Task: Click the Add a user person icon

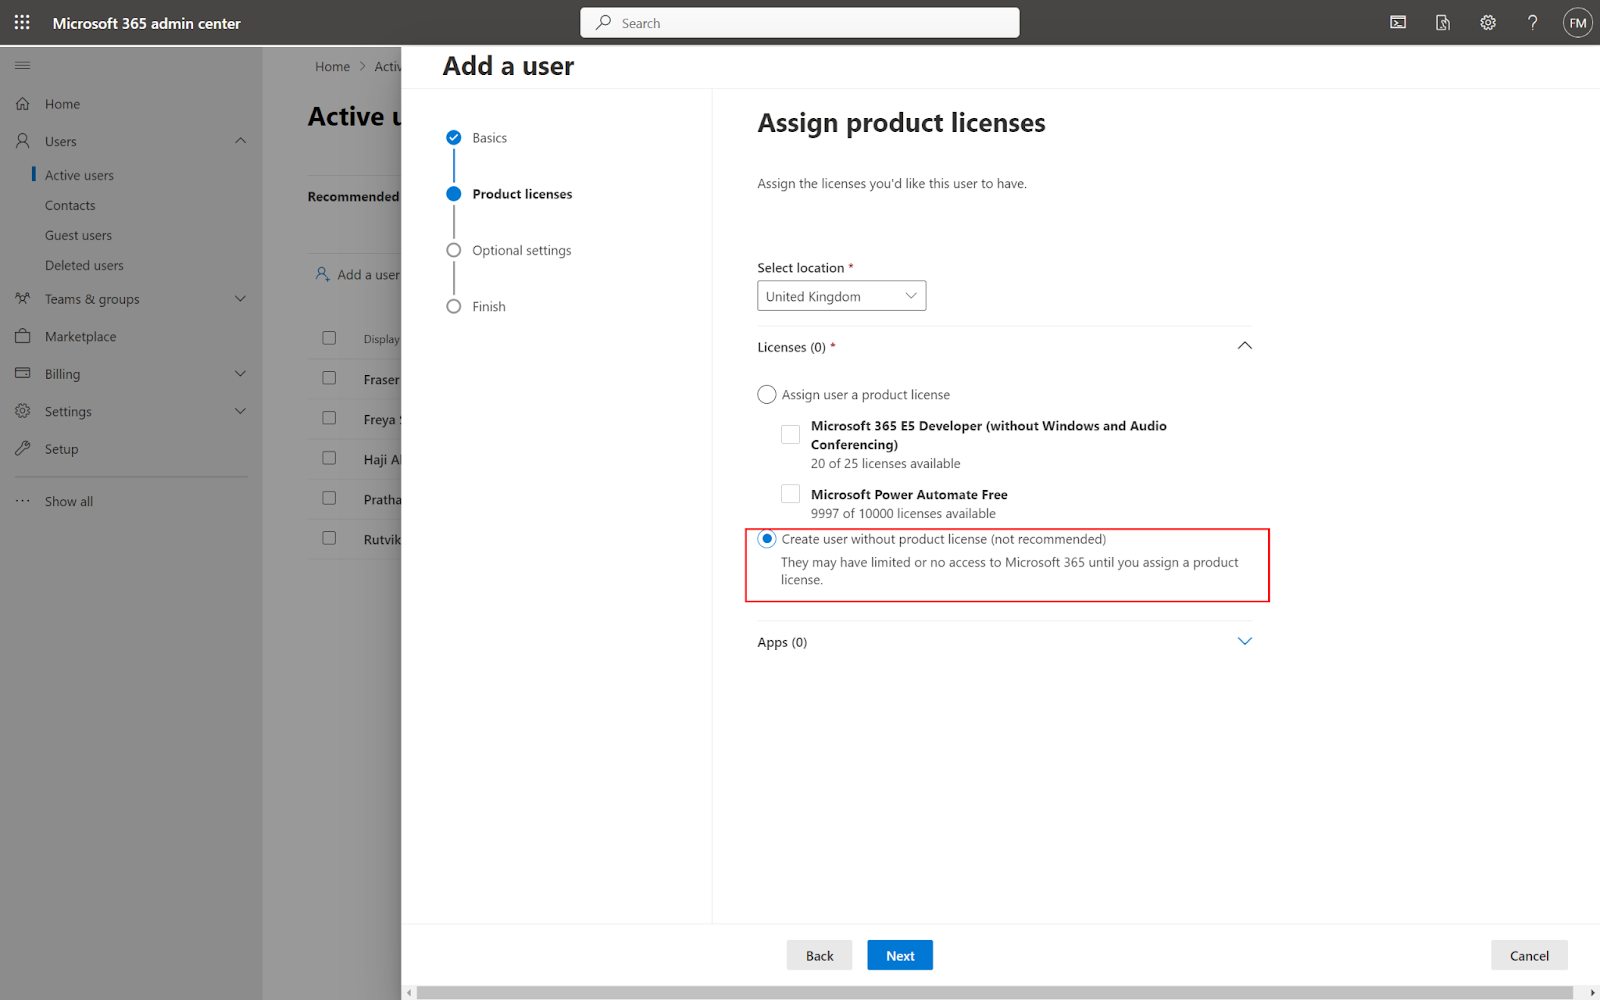Action: tap(322, 274)
